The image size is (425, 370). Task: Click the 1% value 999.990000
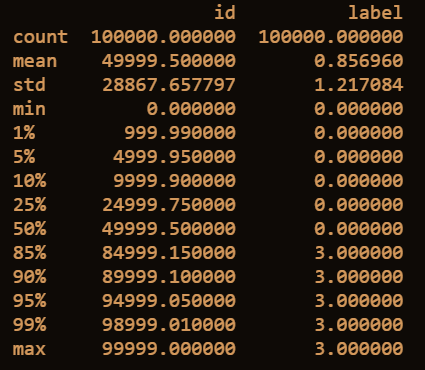(x=180, y=133)
